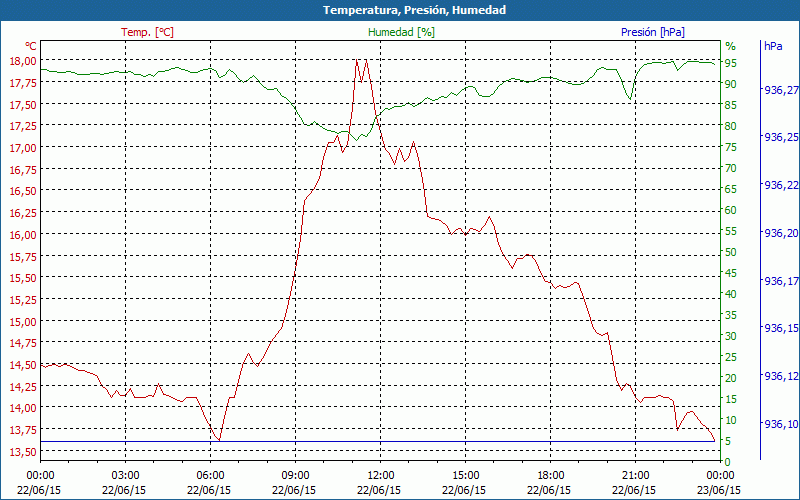Click the '40' humidity axis value
Viewport: 800px width, 500px height.
(x=731, y=294)
